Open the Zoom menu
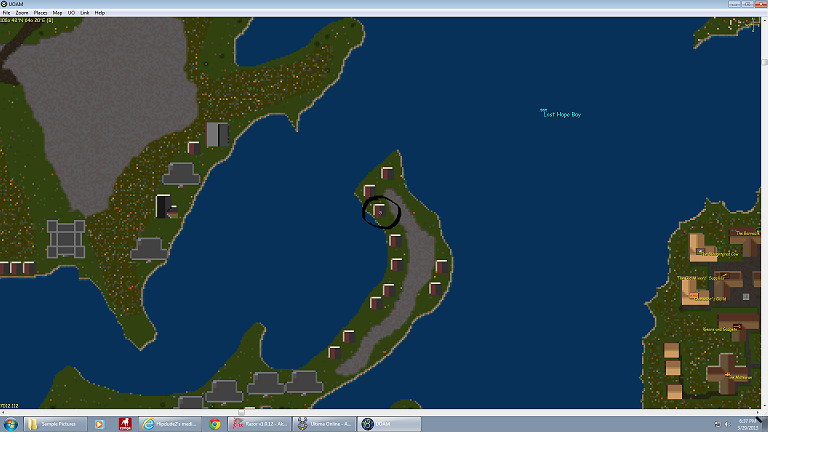This screenshot has width=833, height=461. click(22, 12)
